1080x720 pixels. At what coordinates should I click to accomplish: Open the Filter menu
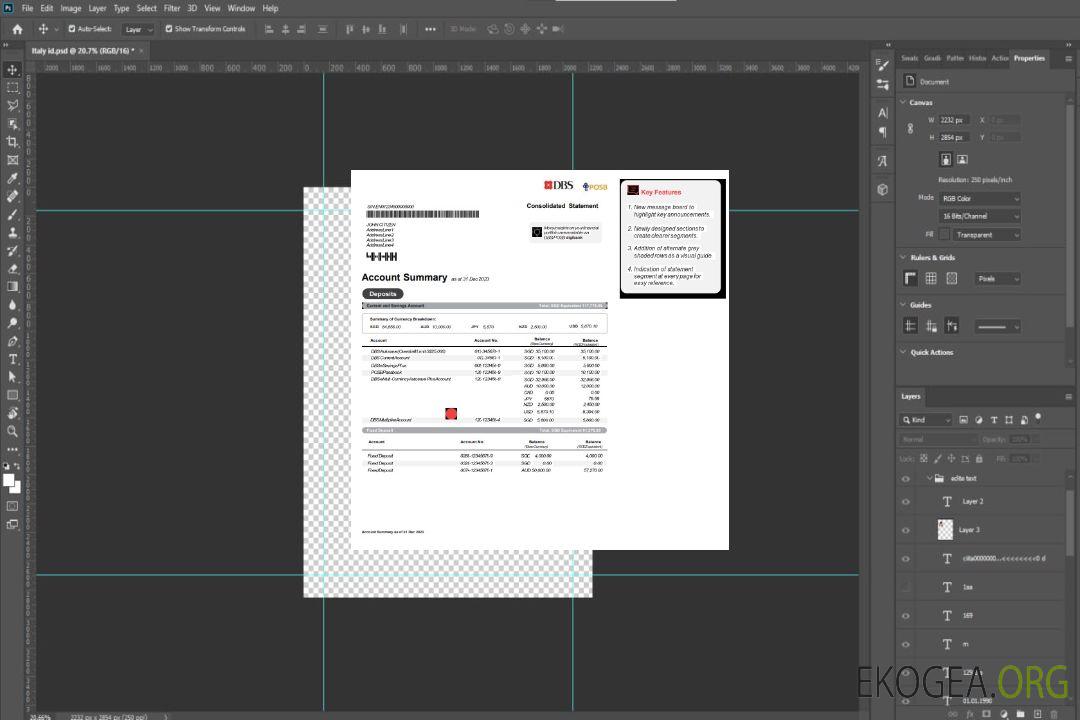(172, 8)
